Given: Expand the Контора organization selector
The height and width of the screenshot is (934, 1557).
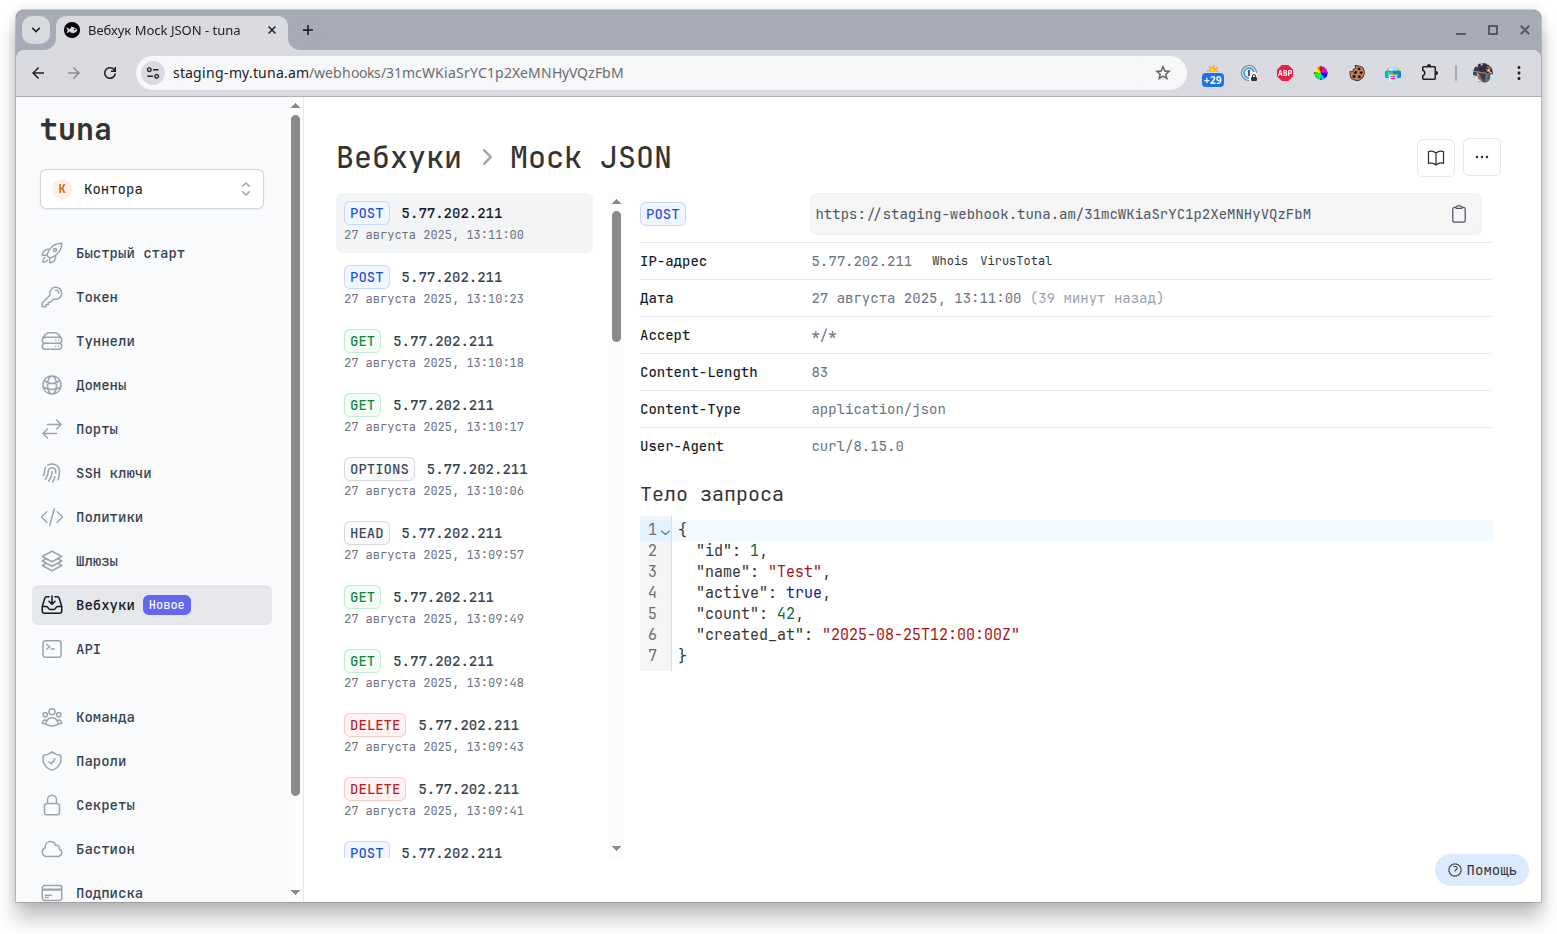Looking at the screenshot, I should pyautogui.click(x=152, y=189).
